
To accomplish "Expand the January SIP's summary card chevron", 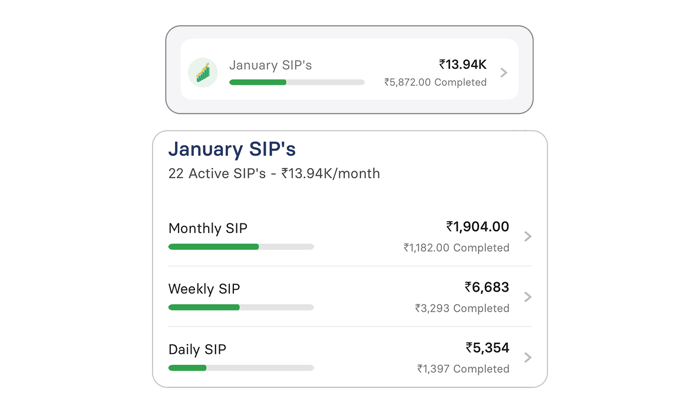I will 504,73.
